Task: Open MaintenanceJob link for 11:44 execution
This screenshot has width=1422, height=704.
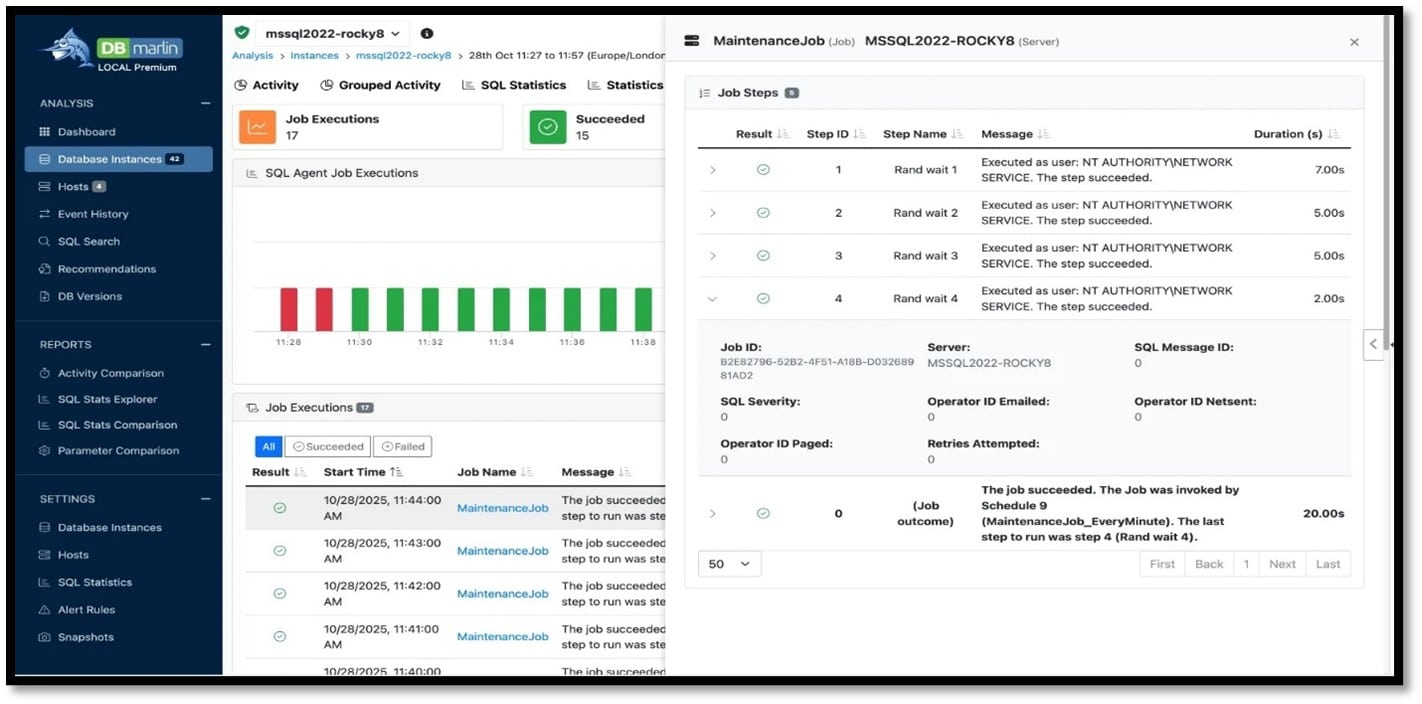Action: pos(502,508)
